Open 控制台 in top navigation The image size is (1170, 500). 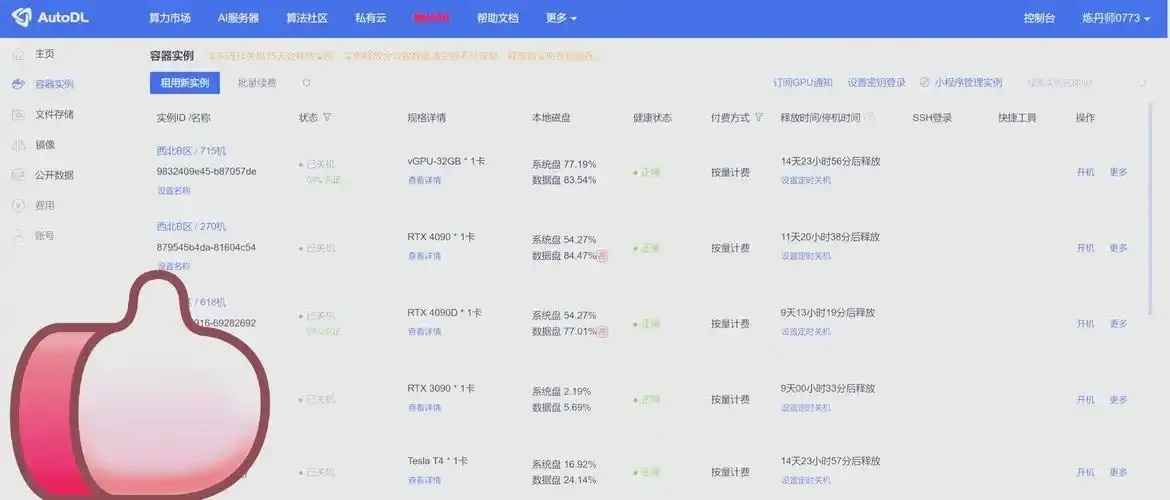[1039, 18]
